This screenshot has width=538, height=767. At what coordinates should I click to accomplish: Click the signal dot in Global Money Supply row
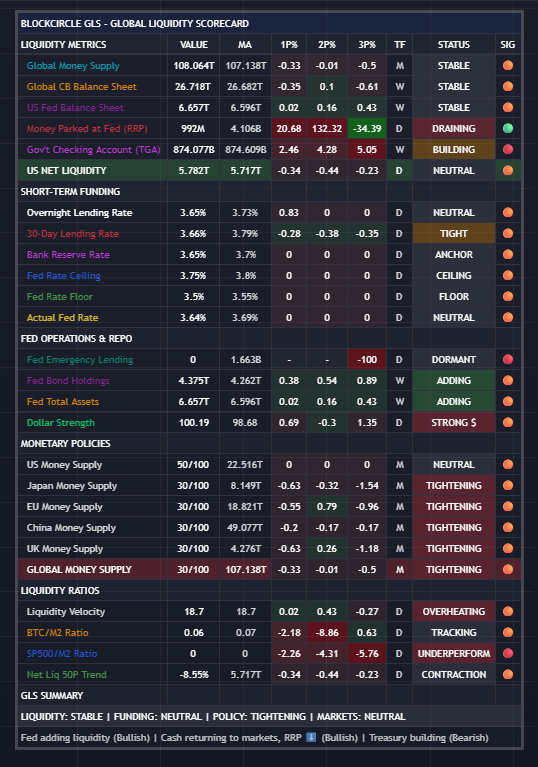tap(508, 66)
